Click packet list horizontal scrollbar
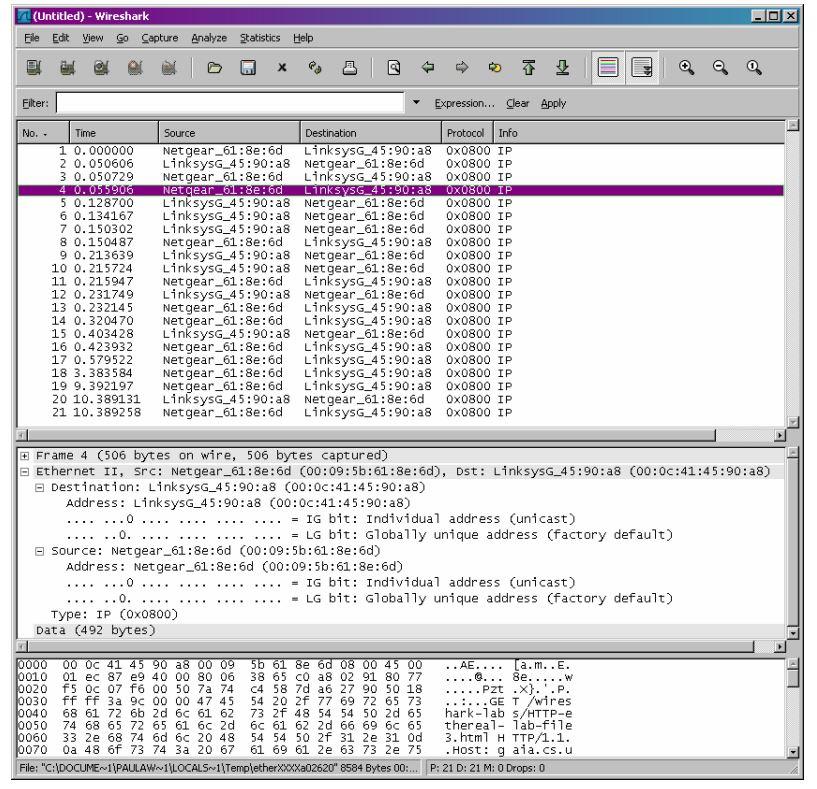The image size is (817, 789). coord(372,436)
